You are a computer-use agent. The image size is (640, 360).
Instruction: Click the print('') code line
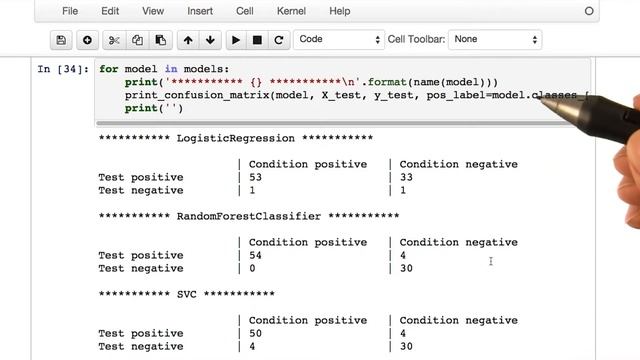click(x=154, y=108)
